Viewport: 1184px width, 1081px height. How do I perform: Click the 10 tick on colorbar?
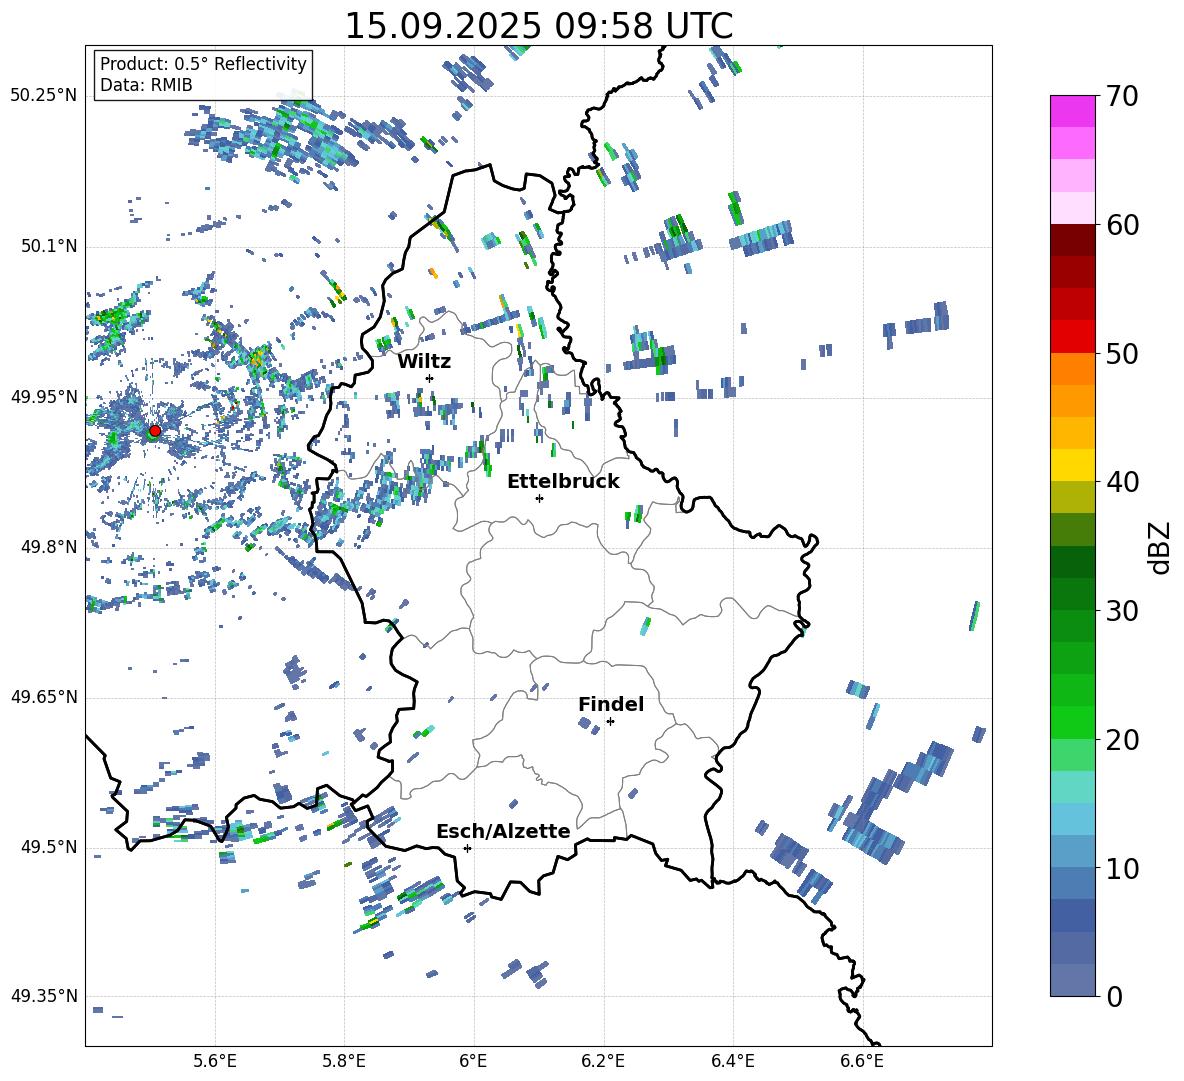1122,868
